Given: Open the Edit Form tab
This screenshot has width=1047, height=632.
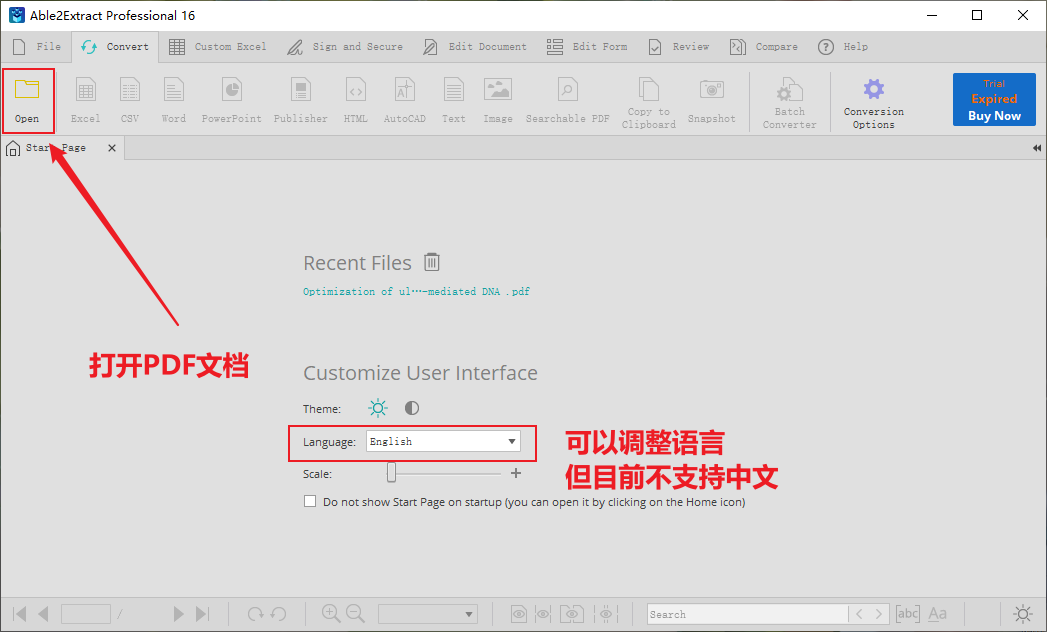Looking at the screenshot, I should [x=587, y=47].
